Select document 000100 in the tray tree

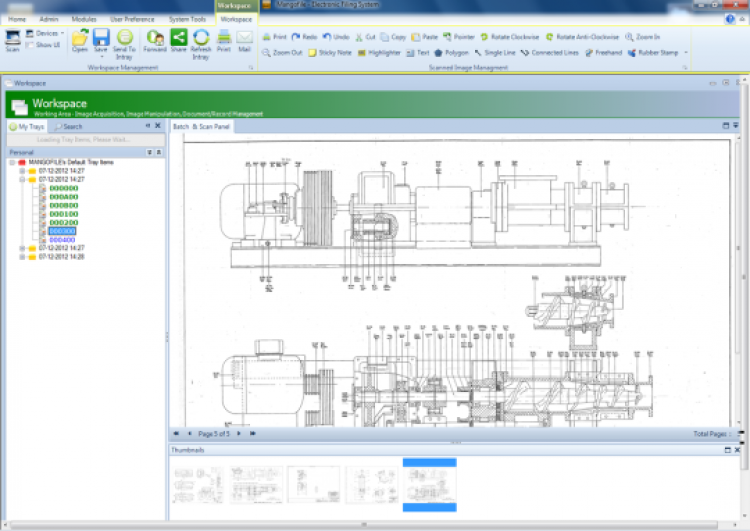tap(63, 214)
